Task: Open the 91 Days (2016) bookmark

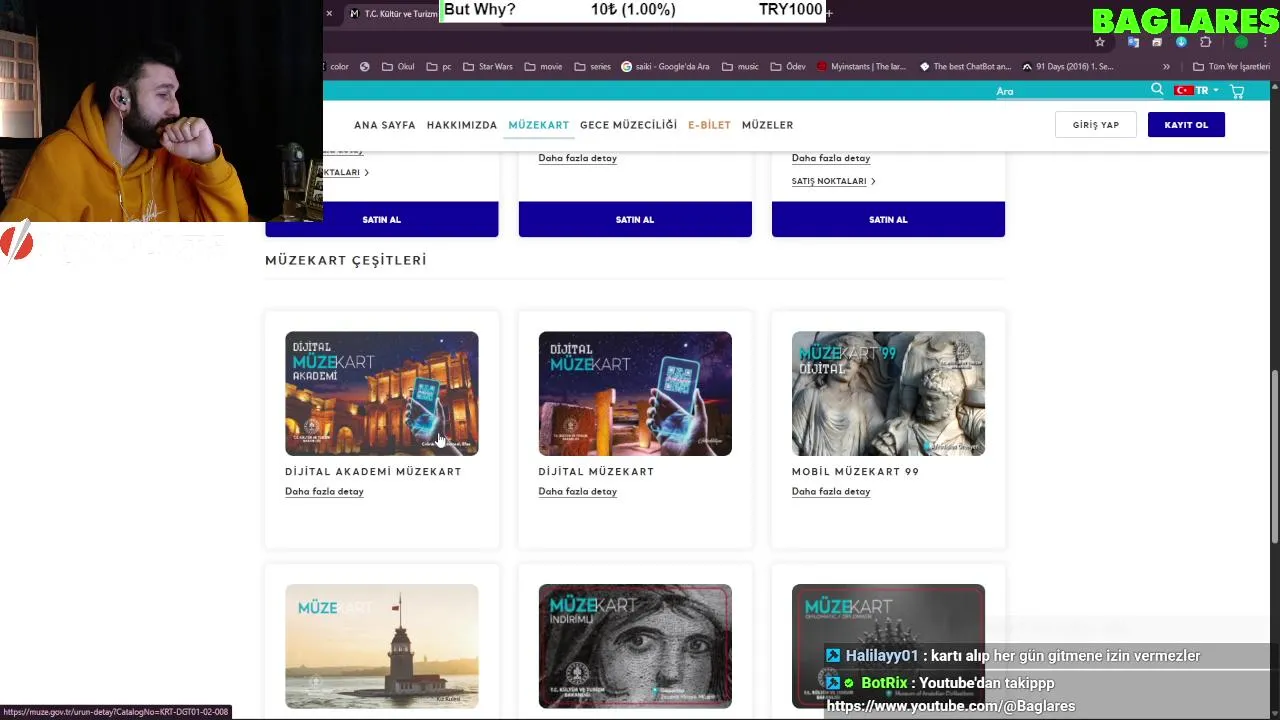Action: (x=1067, y=67)
